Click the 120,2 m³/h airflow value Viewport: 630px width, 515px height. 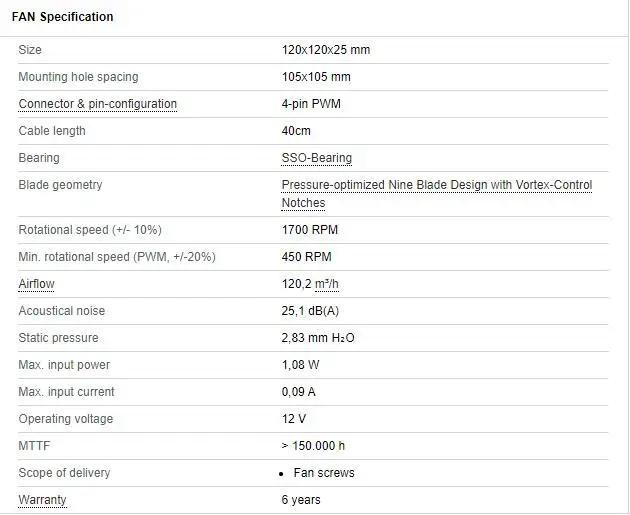click(310, 284)
